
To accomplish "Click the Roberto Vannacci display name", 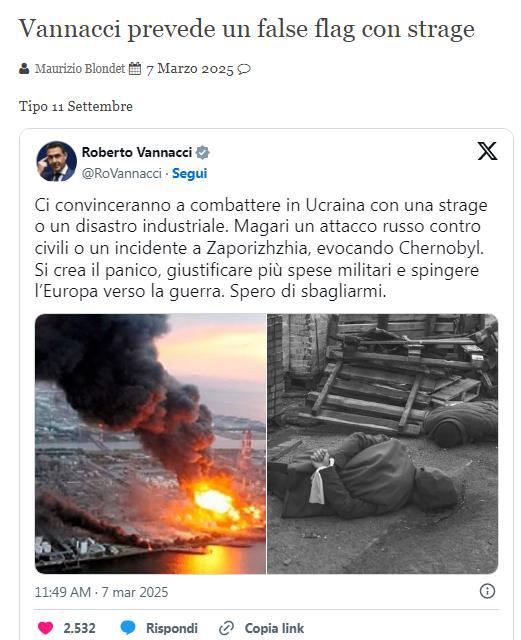I will pos(137,152).
